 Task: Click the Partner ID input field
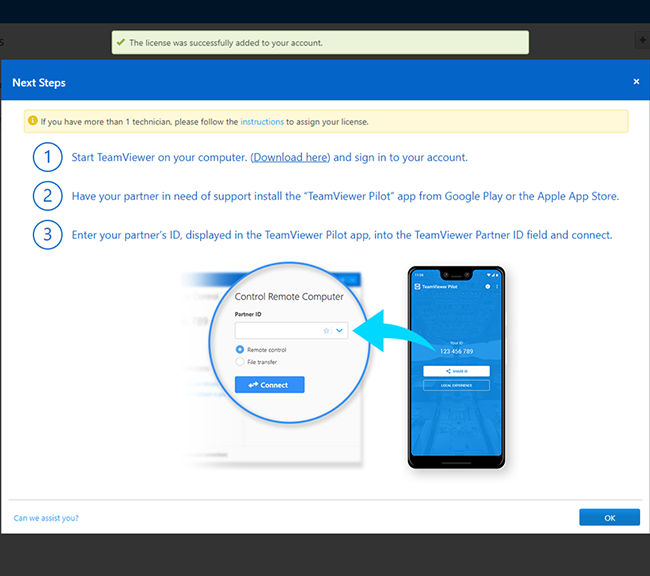pyautogui.click(x=291, y=331)
